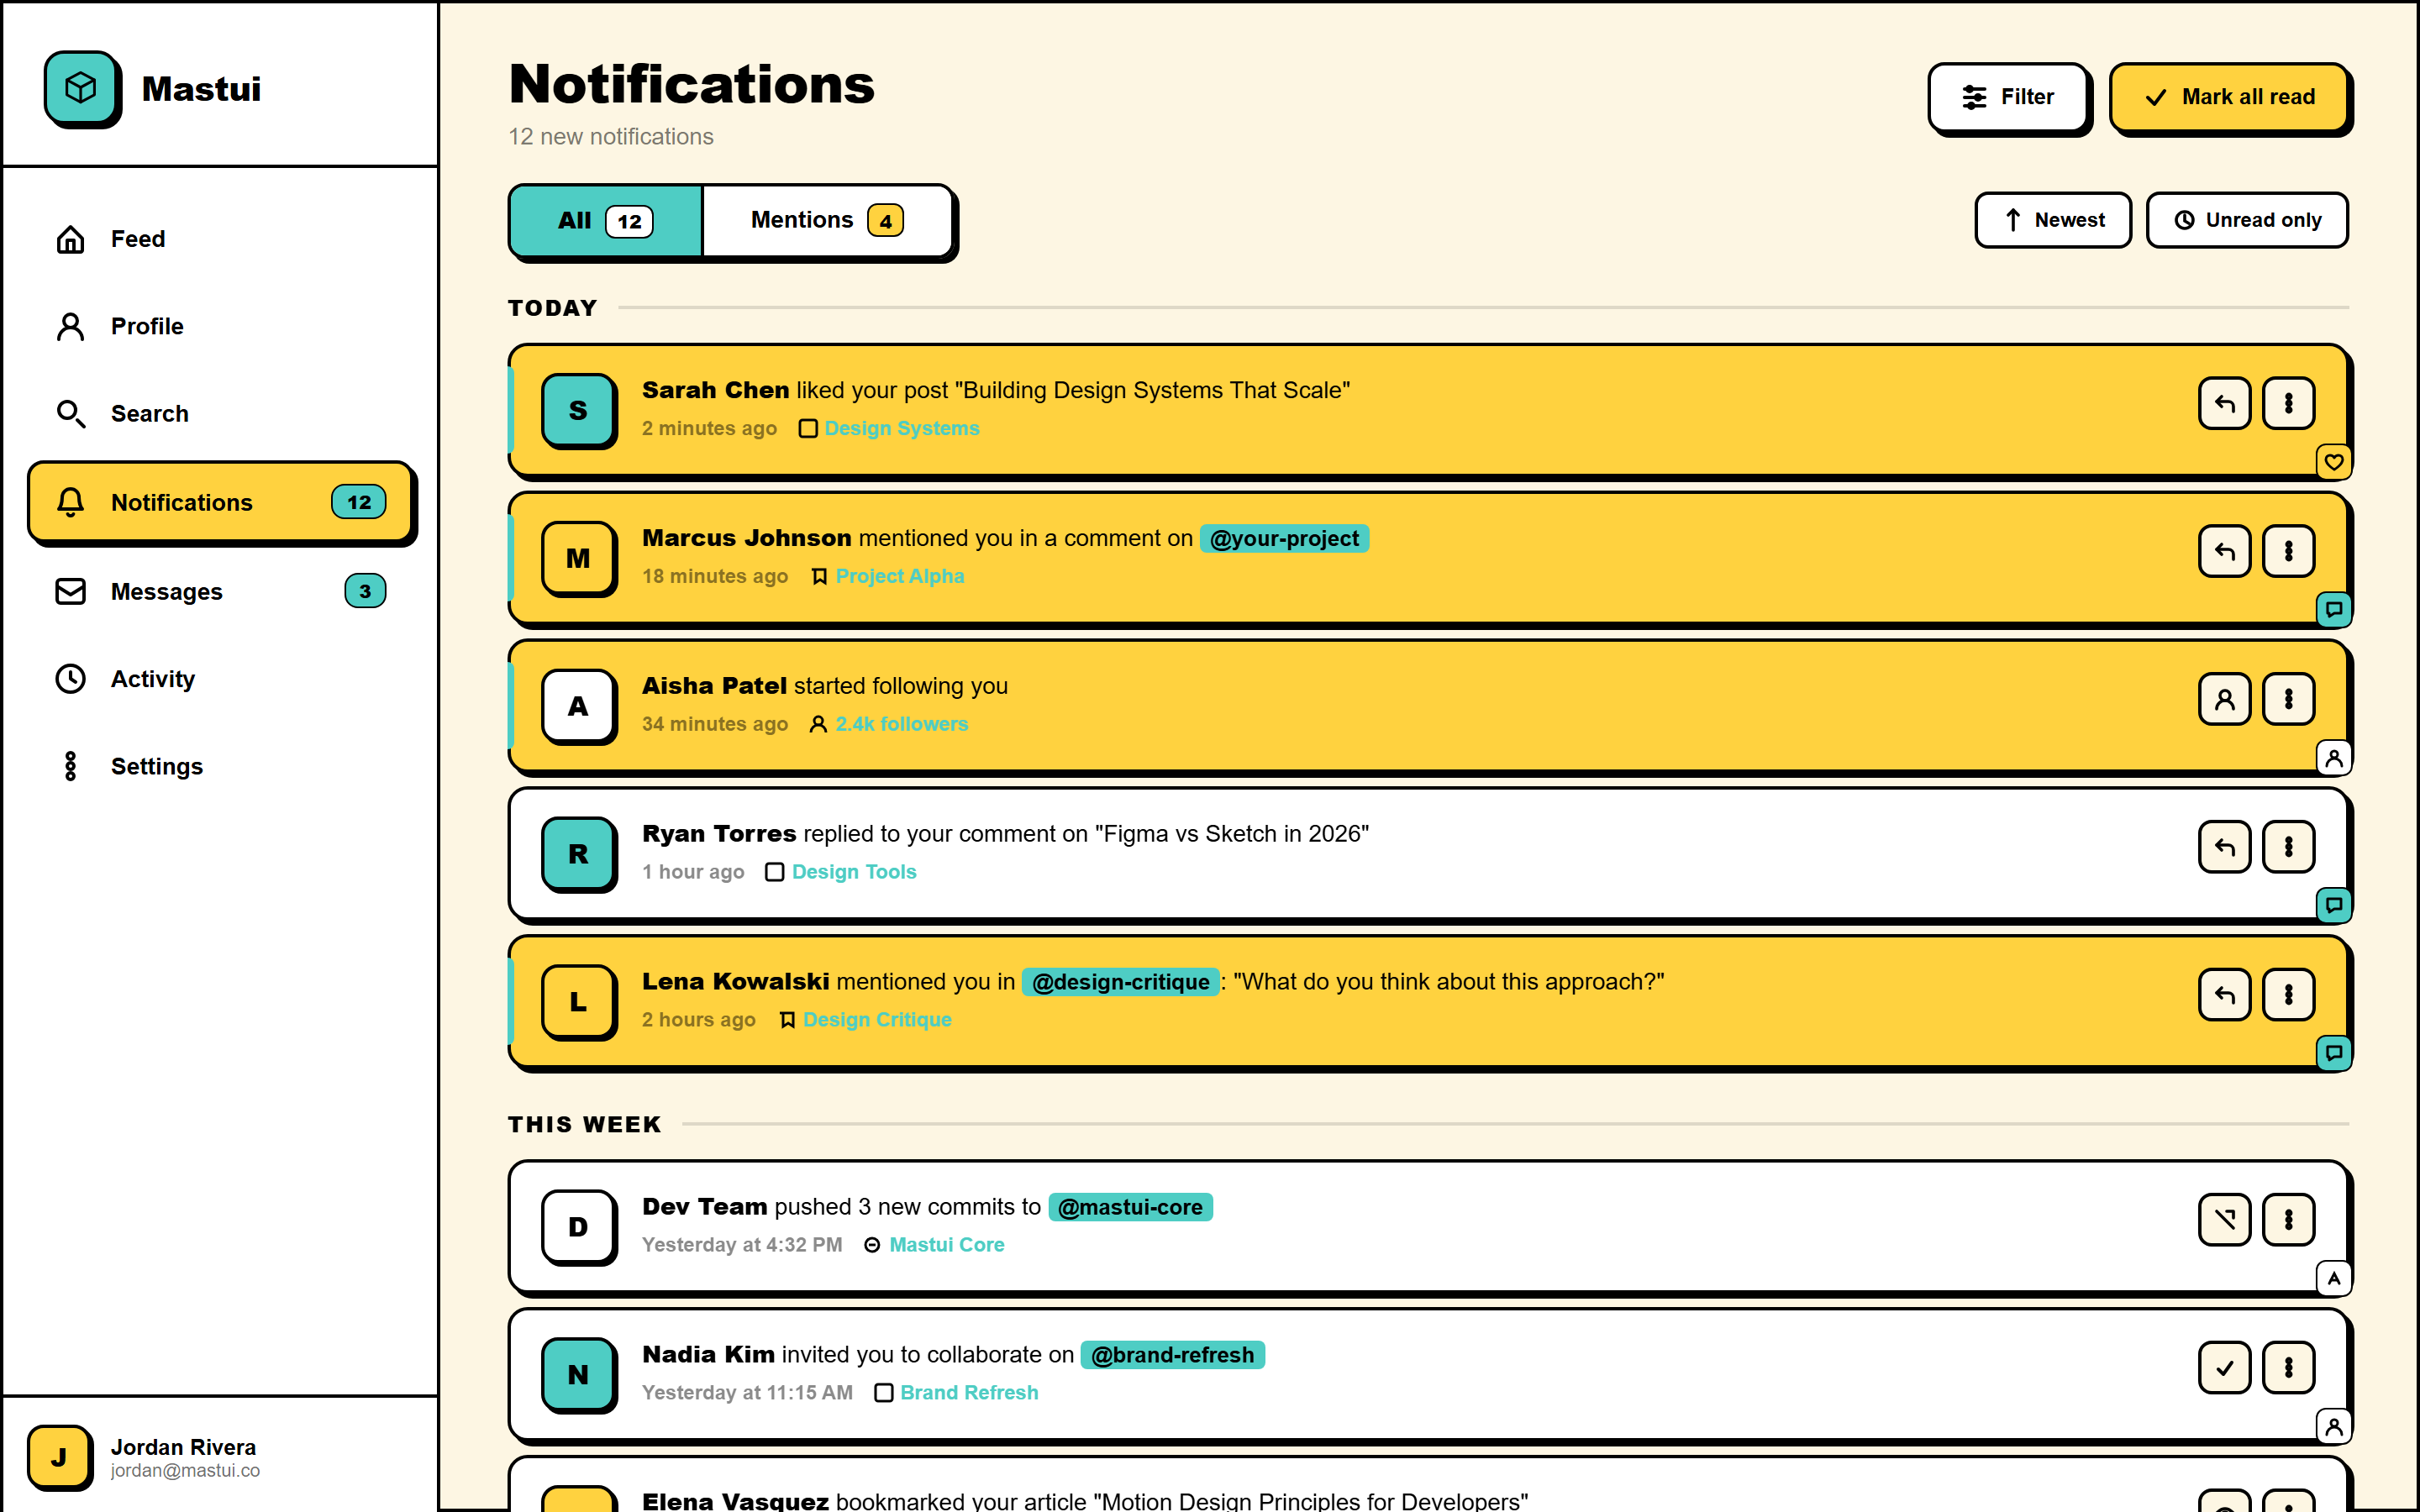Viewport: 2420px width, 1512px height.
Task: Open Settings from the sidebar
Action: (220, 766)
